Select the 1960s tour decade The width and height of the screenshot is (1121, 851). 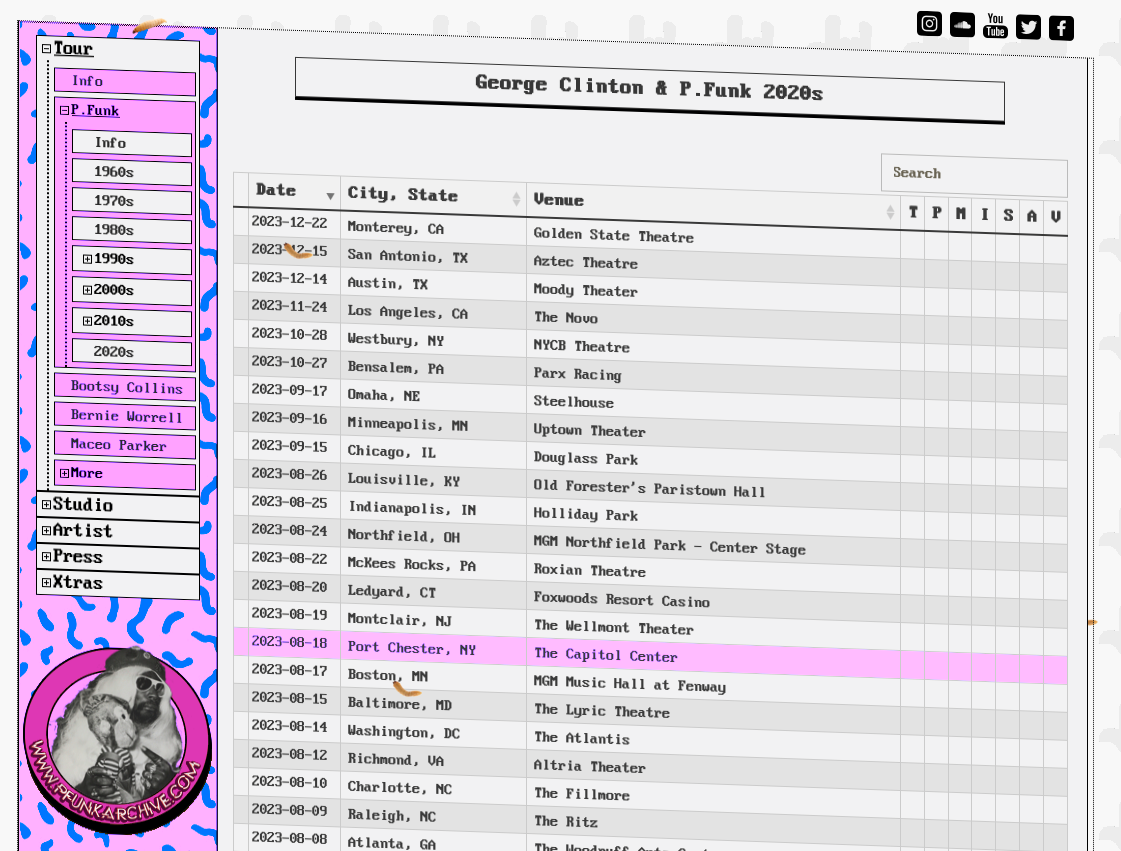(132, 172)
